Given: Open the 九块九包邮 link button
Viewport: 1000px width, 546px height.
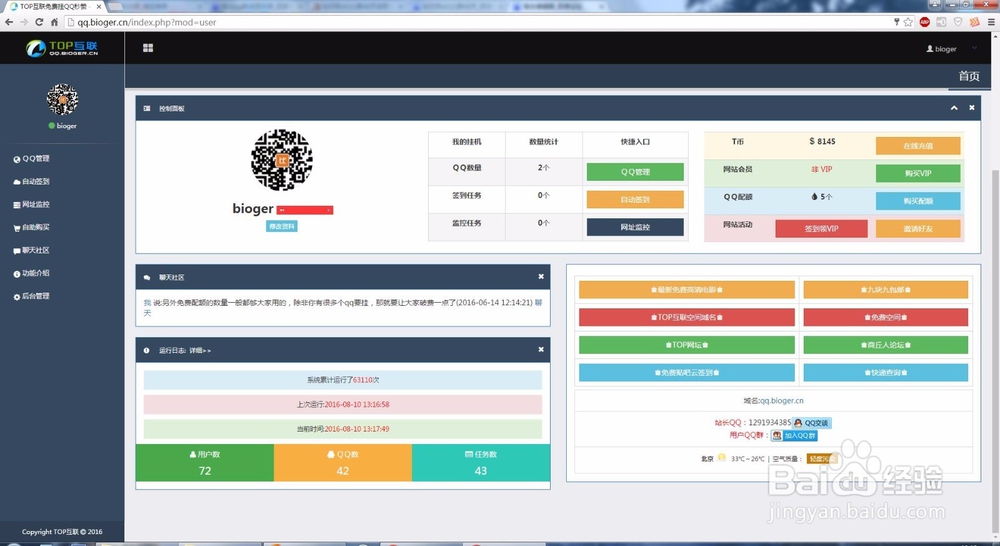Looking at the screenshot, I should coord(886,290).
